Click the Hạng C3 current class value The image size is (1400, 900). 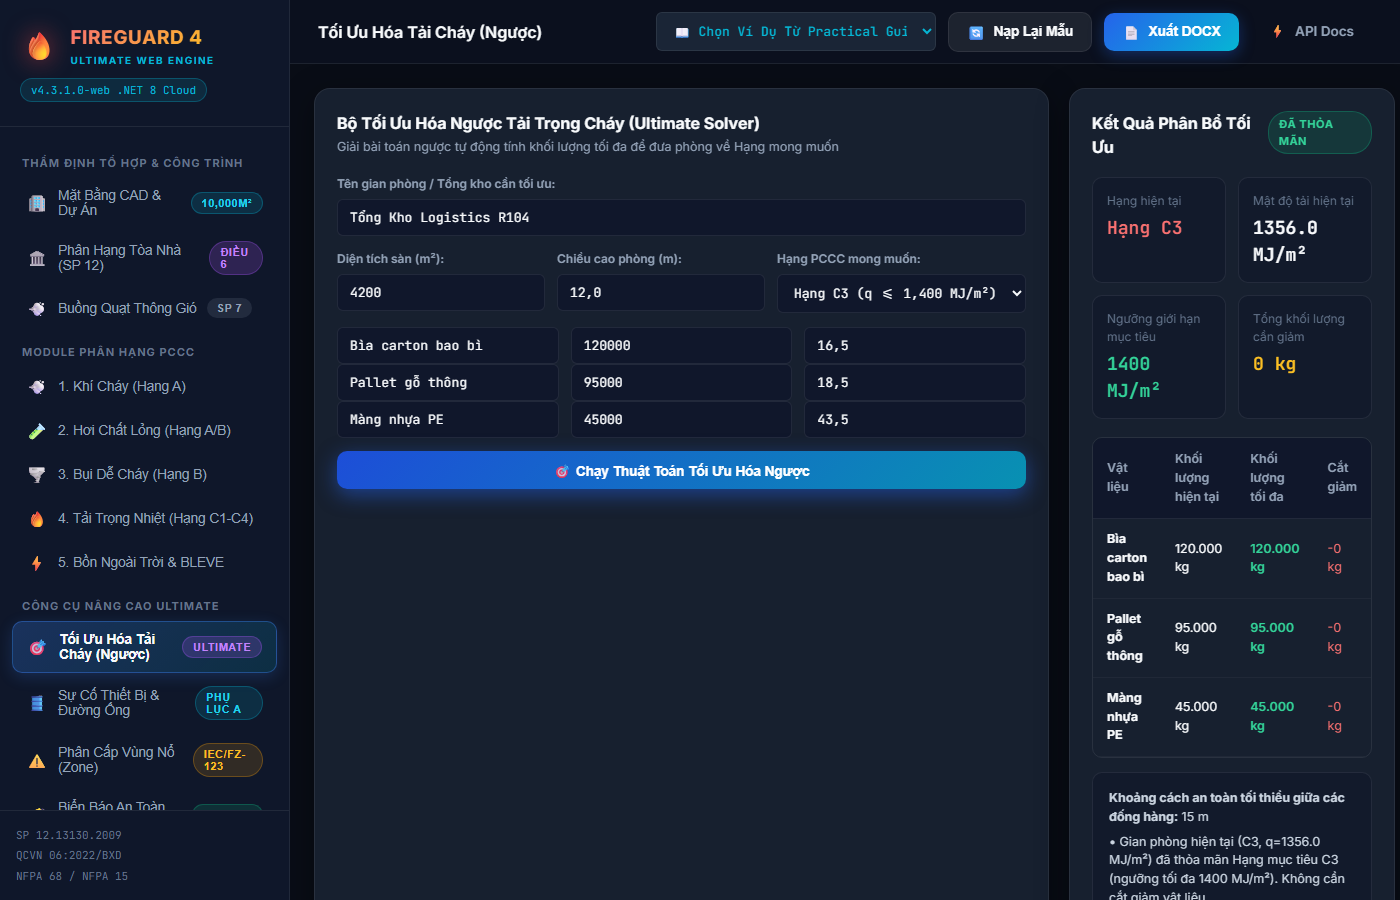coord(1144,228)
